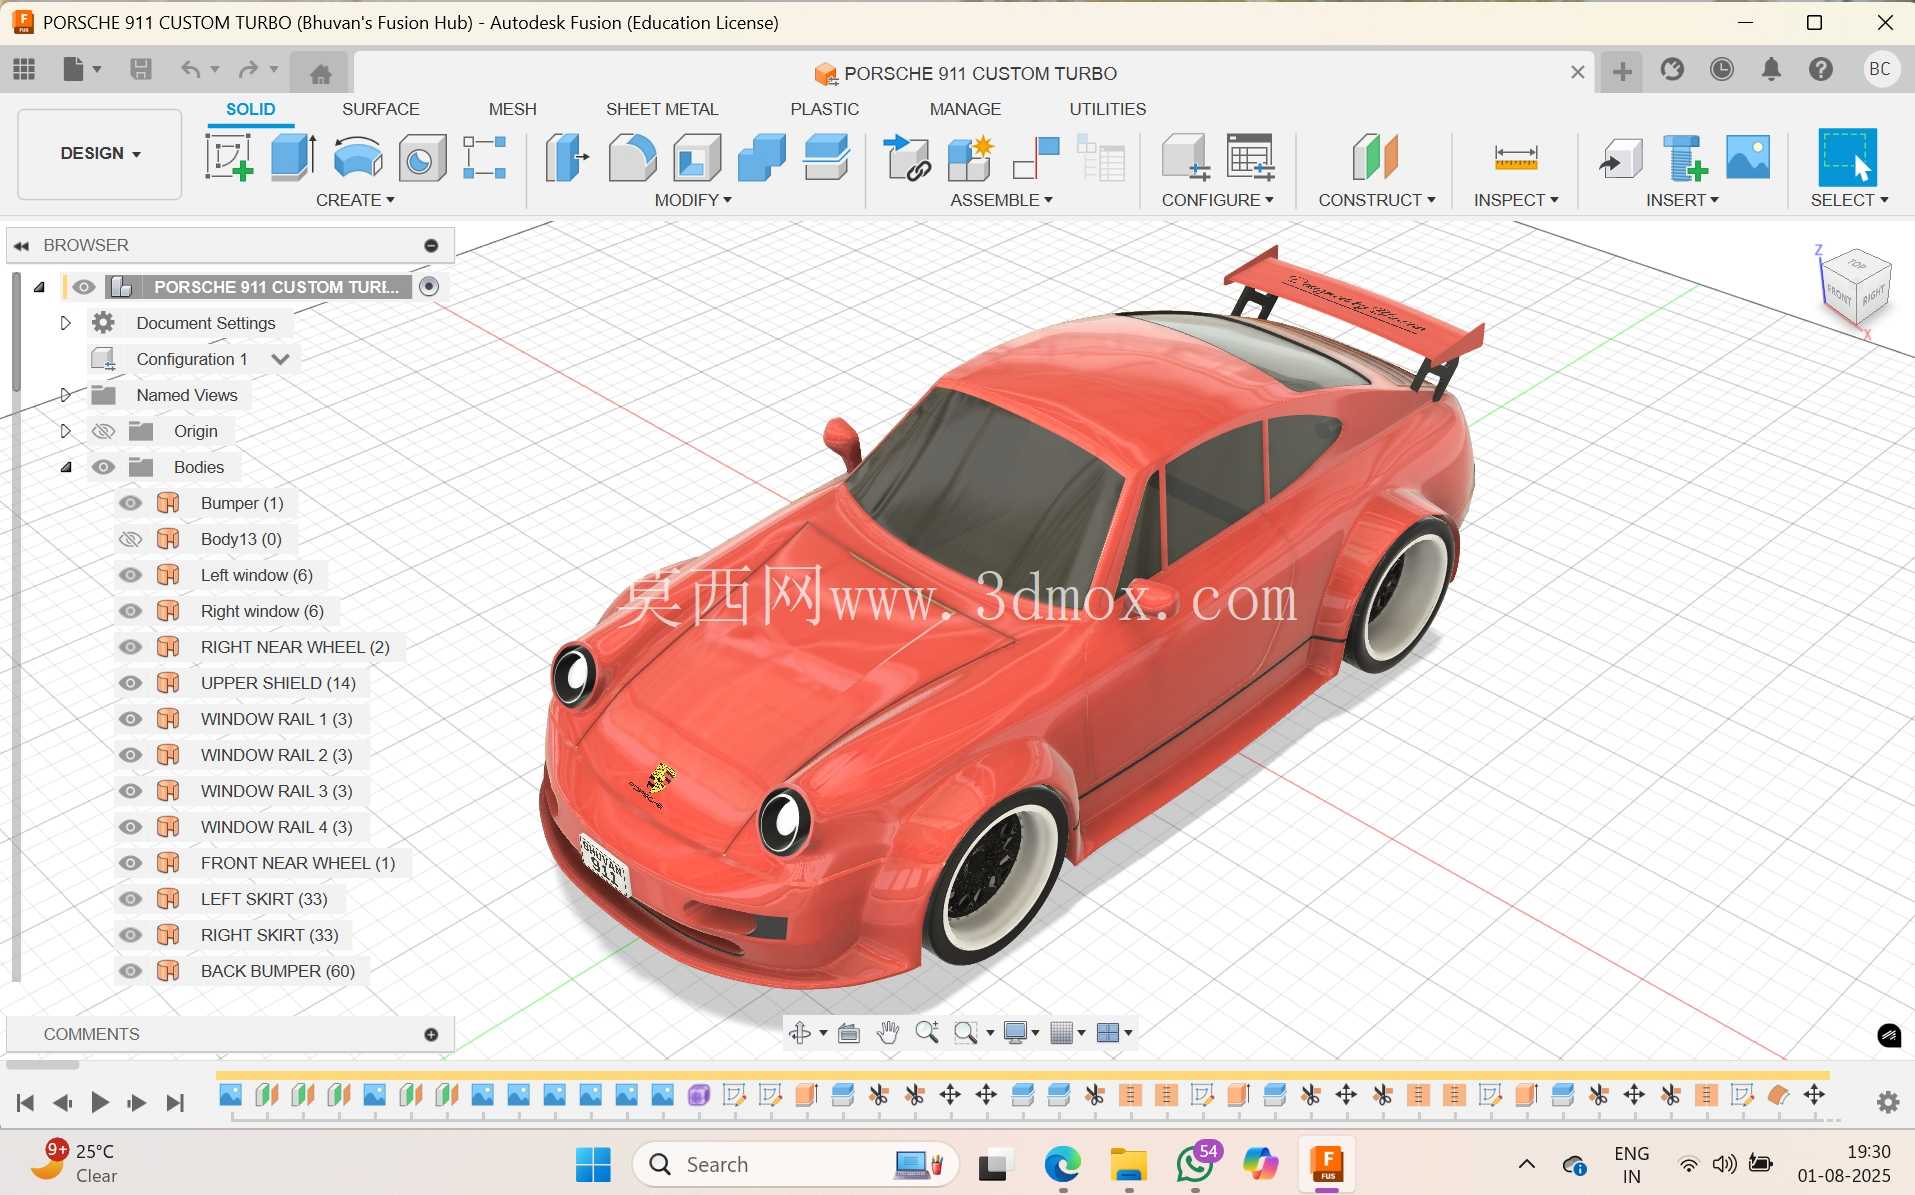The width and height of the screenshot is (1915, 1195).
Task: Hide the UPPER SHIELD (14) body
Action: click(131, 683)
